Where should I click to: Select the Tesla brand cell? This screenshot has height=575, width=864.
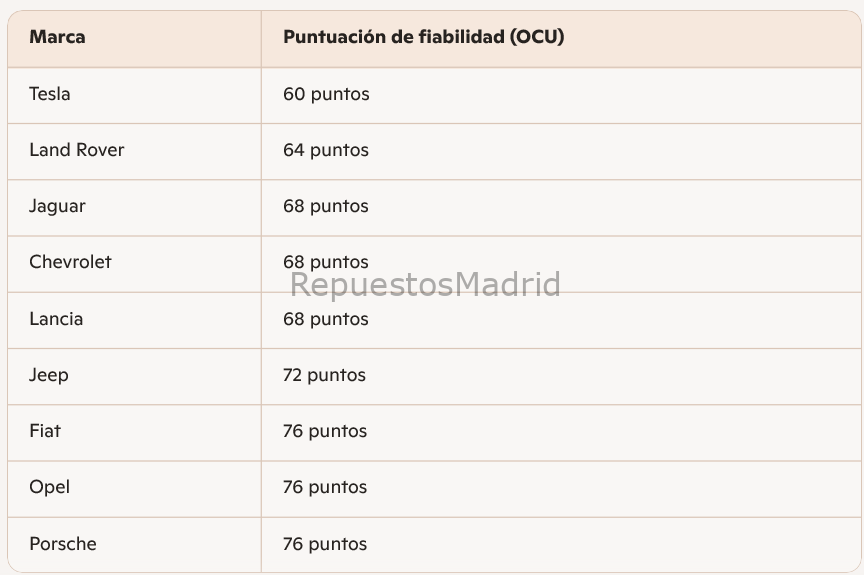click(50, 95)
